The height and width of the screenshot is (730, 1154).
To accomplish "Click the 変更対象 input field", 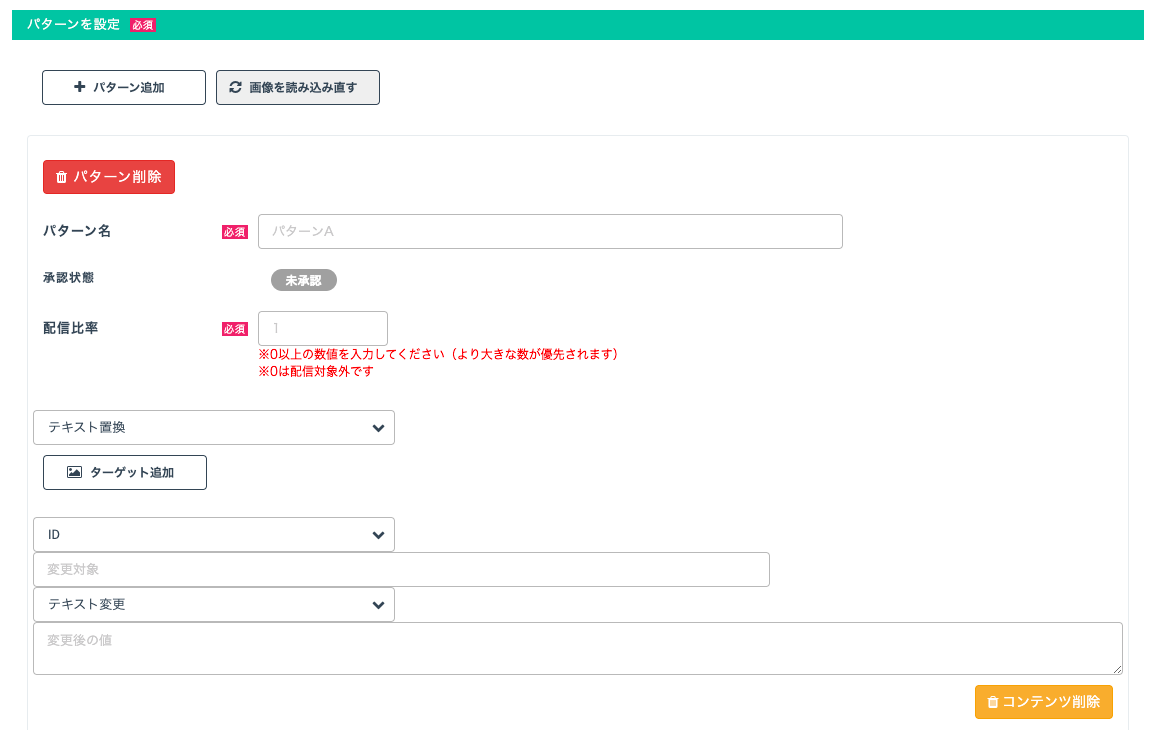I will coord(401,569).
